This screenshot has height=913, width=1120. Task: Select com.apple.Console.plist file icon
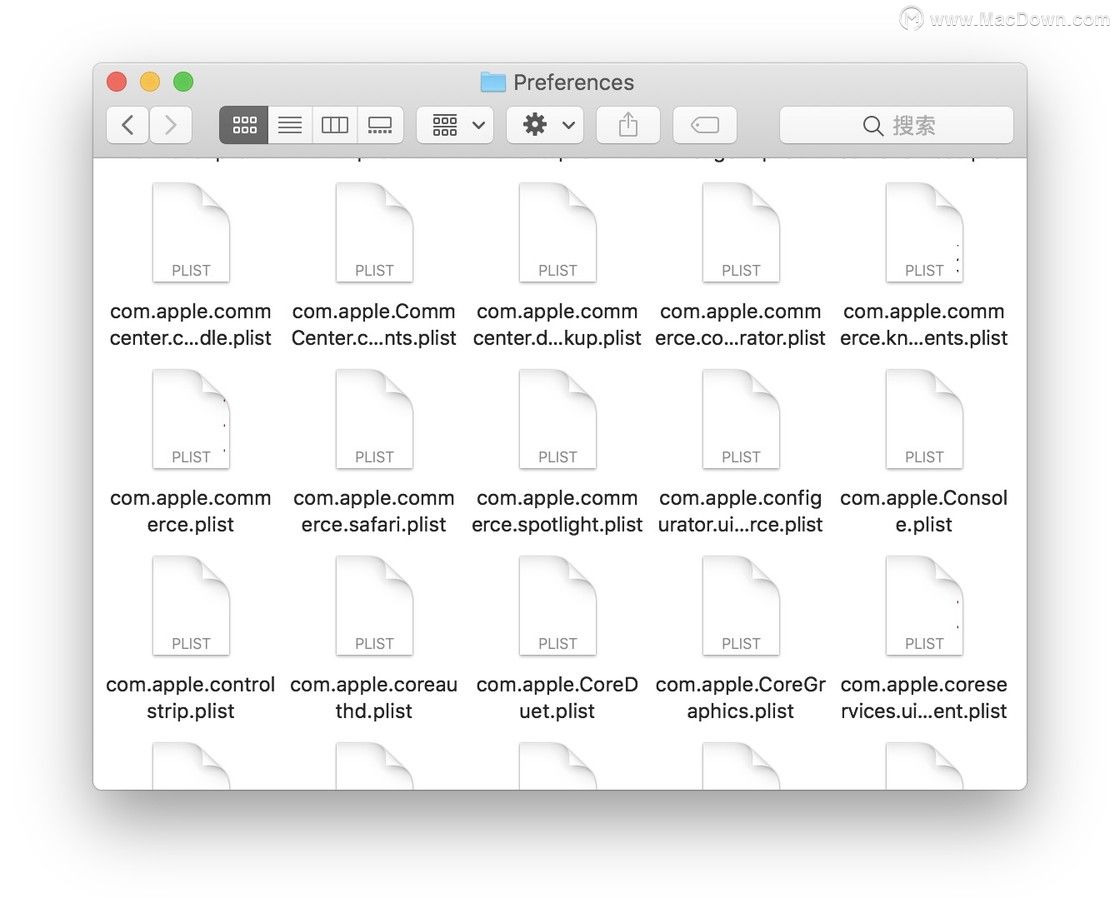(924, 419)
